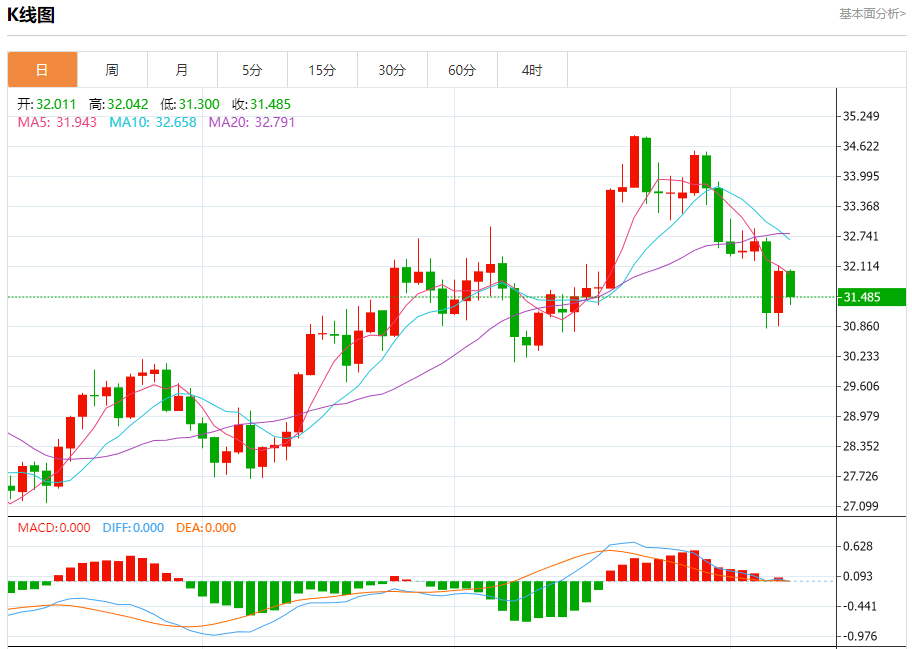912x649 pixels.
Task: Click the 28.979 price axis label
Action: click(861, 416)
